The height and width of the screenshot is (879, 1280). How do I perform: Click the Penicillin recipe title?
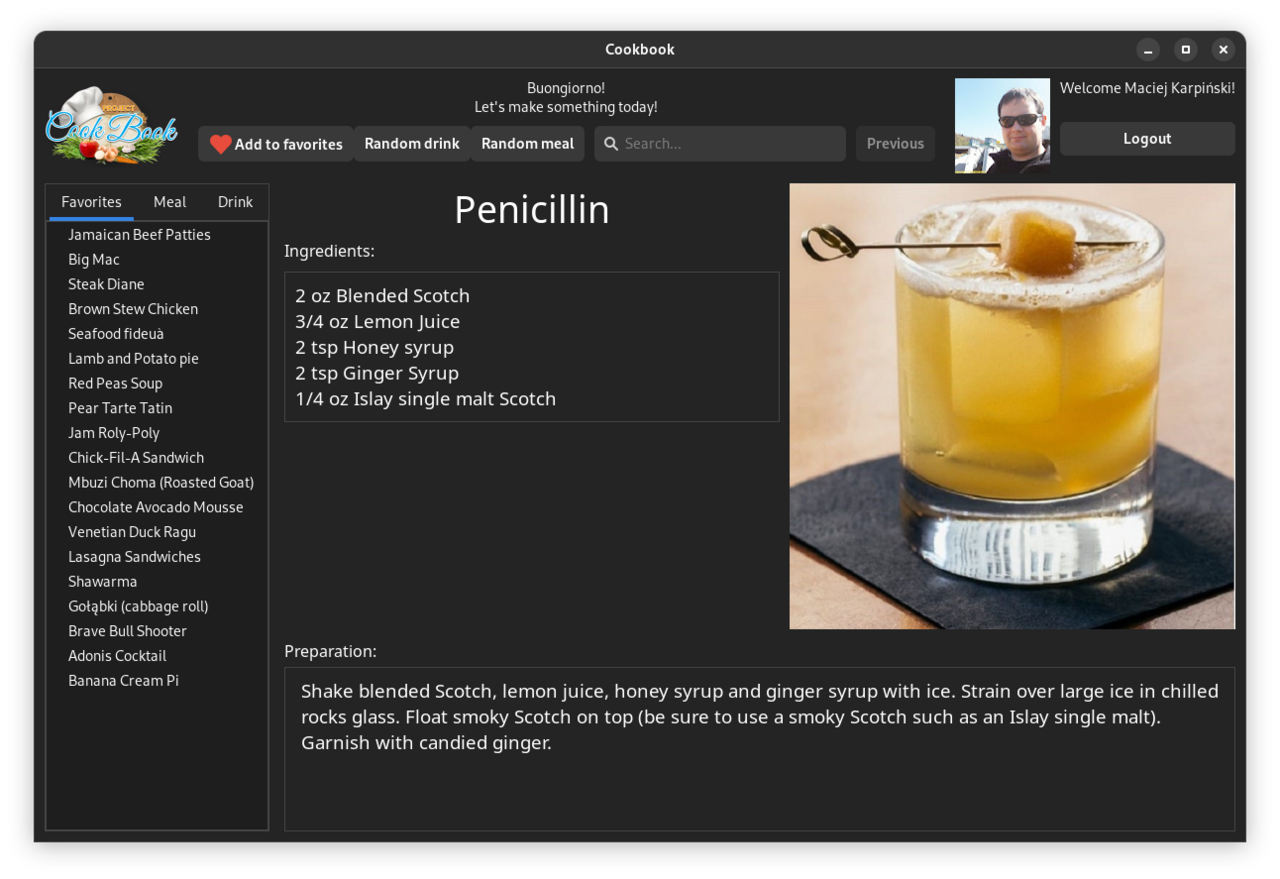532,210
